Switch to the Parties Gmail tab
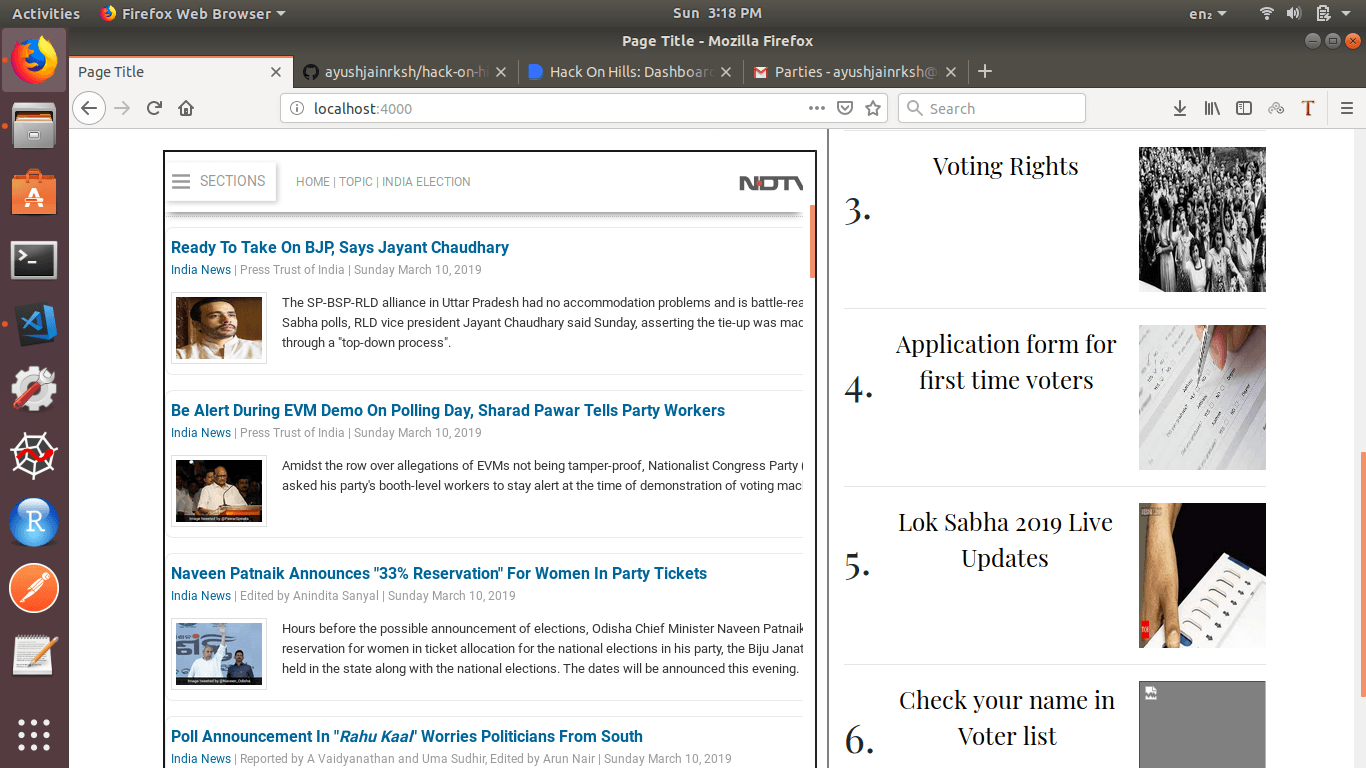This screenshot has height=768, width=1366. click(856, 72)
